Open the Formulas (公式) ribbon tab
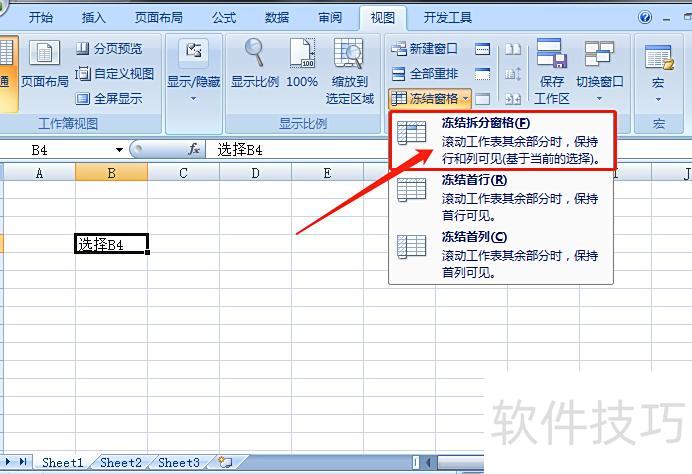692x474 pixels. [x=224, y=18]
